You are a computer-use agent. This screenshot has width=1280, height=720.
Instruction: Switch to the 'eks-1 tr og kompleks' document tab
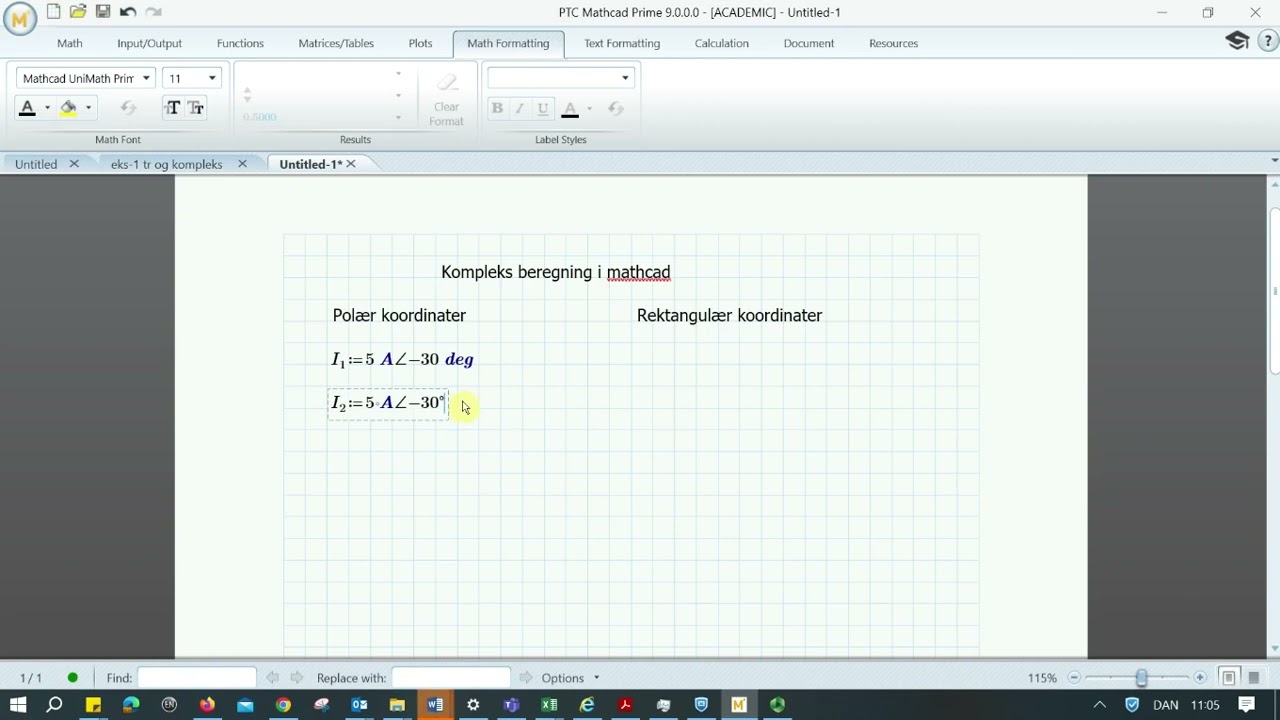click(166, 164)
